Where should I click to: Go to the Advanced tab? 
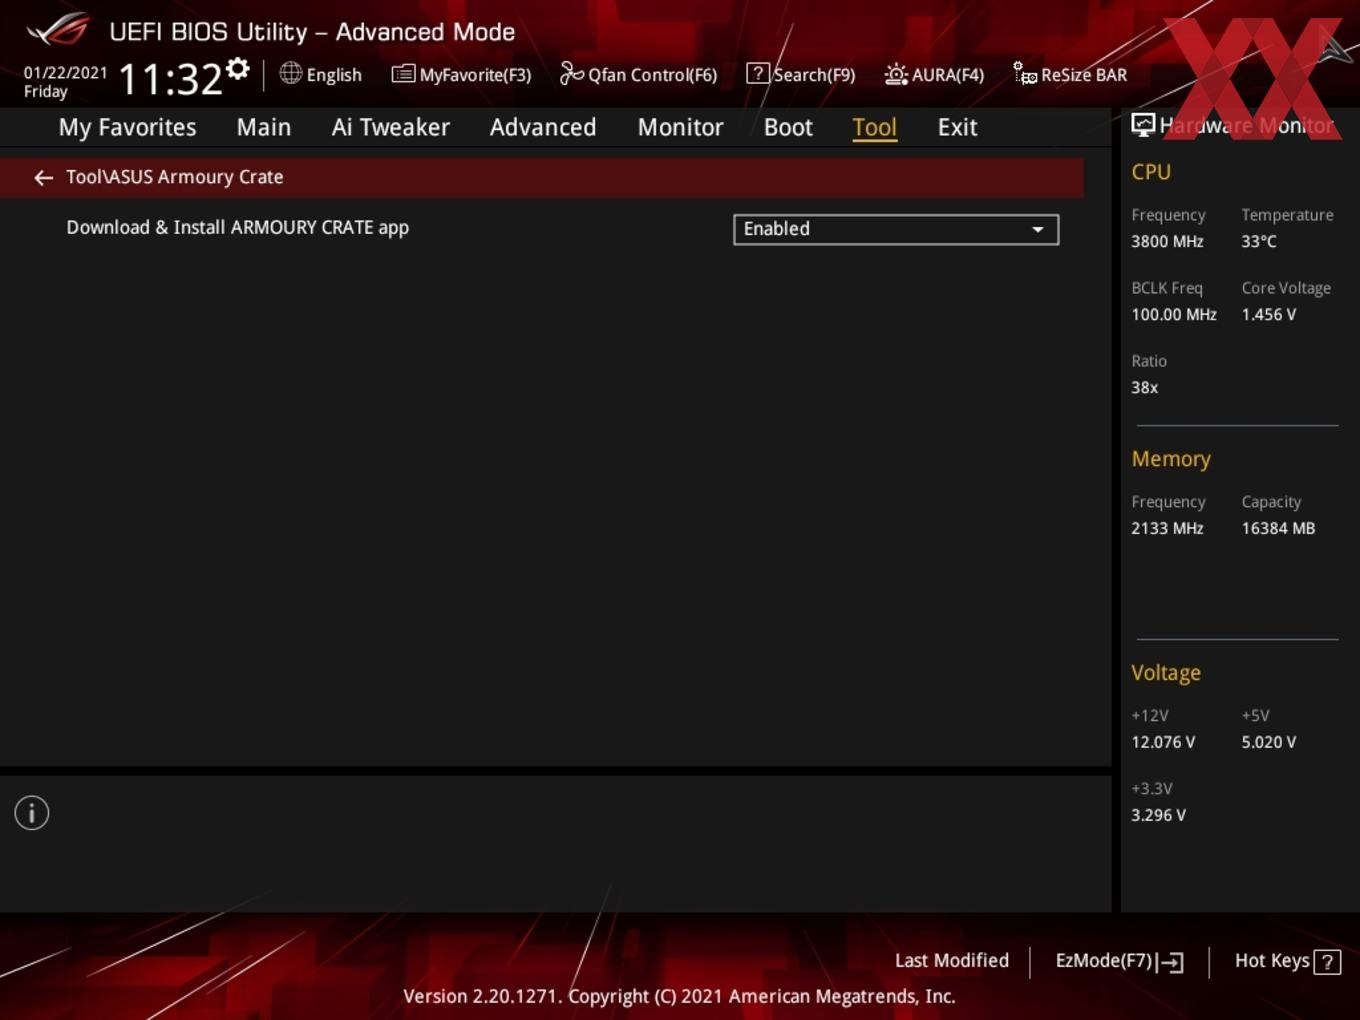click(543, 127)
